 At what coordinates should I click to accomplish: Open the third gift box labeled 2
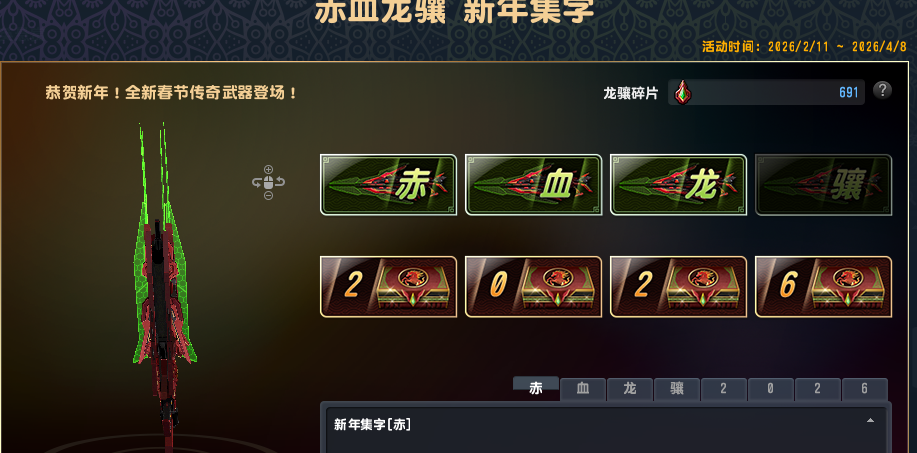(678, 287)
